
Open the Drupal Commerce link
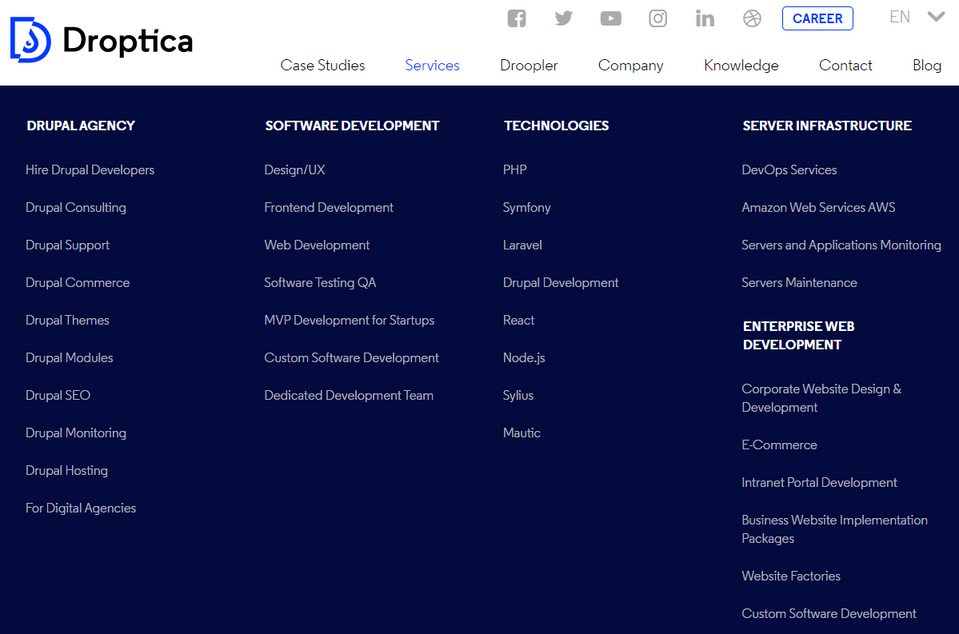[78, 282]
